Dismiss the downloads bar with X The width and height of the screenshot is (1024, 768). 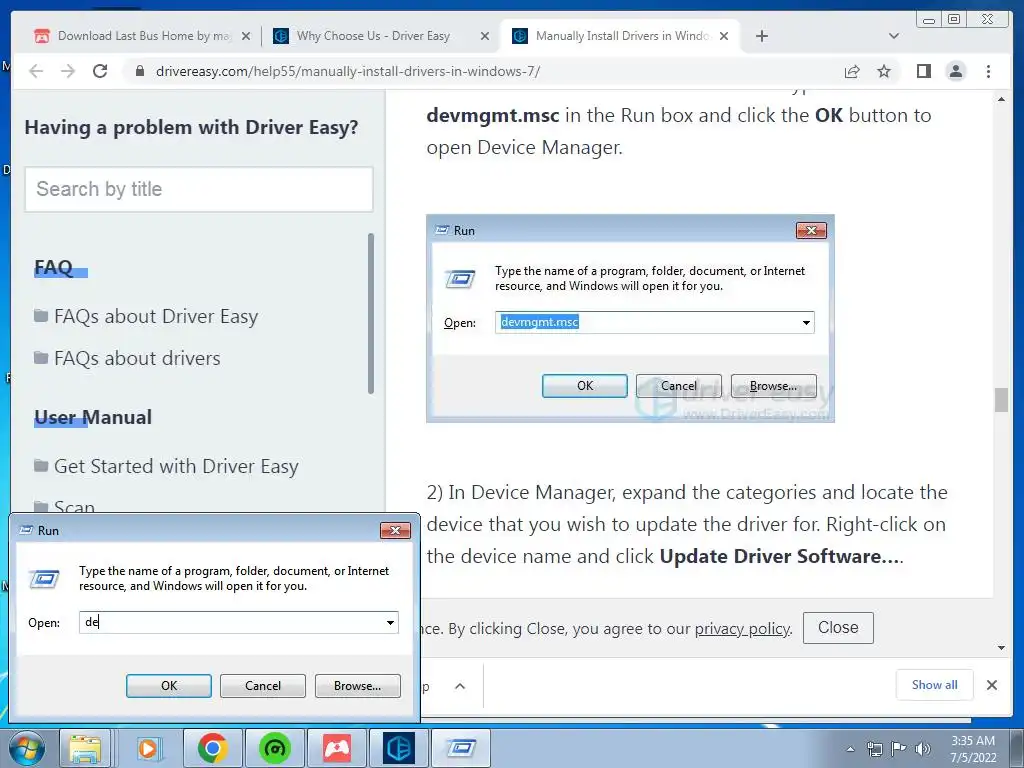pos(992,685)
